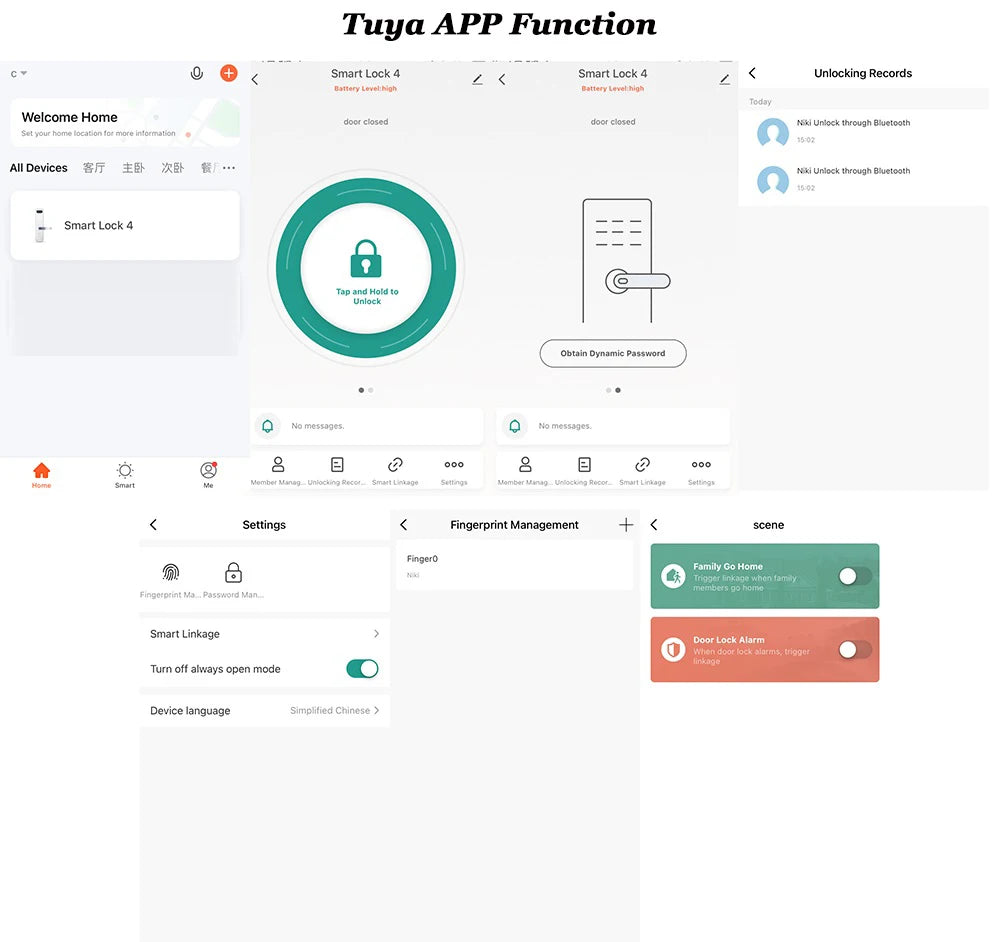Open Password Management lock icon
This screenshot has height=942, width=1000.
(x=233, y=572)
